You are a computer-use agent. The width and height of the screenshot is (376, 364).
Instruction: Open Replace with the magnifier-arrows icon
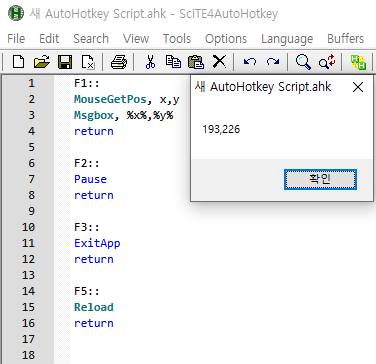click(327, 62)
